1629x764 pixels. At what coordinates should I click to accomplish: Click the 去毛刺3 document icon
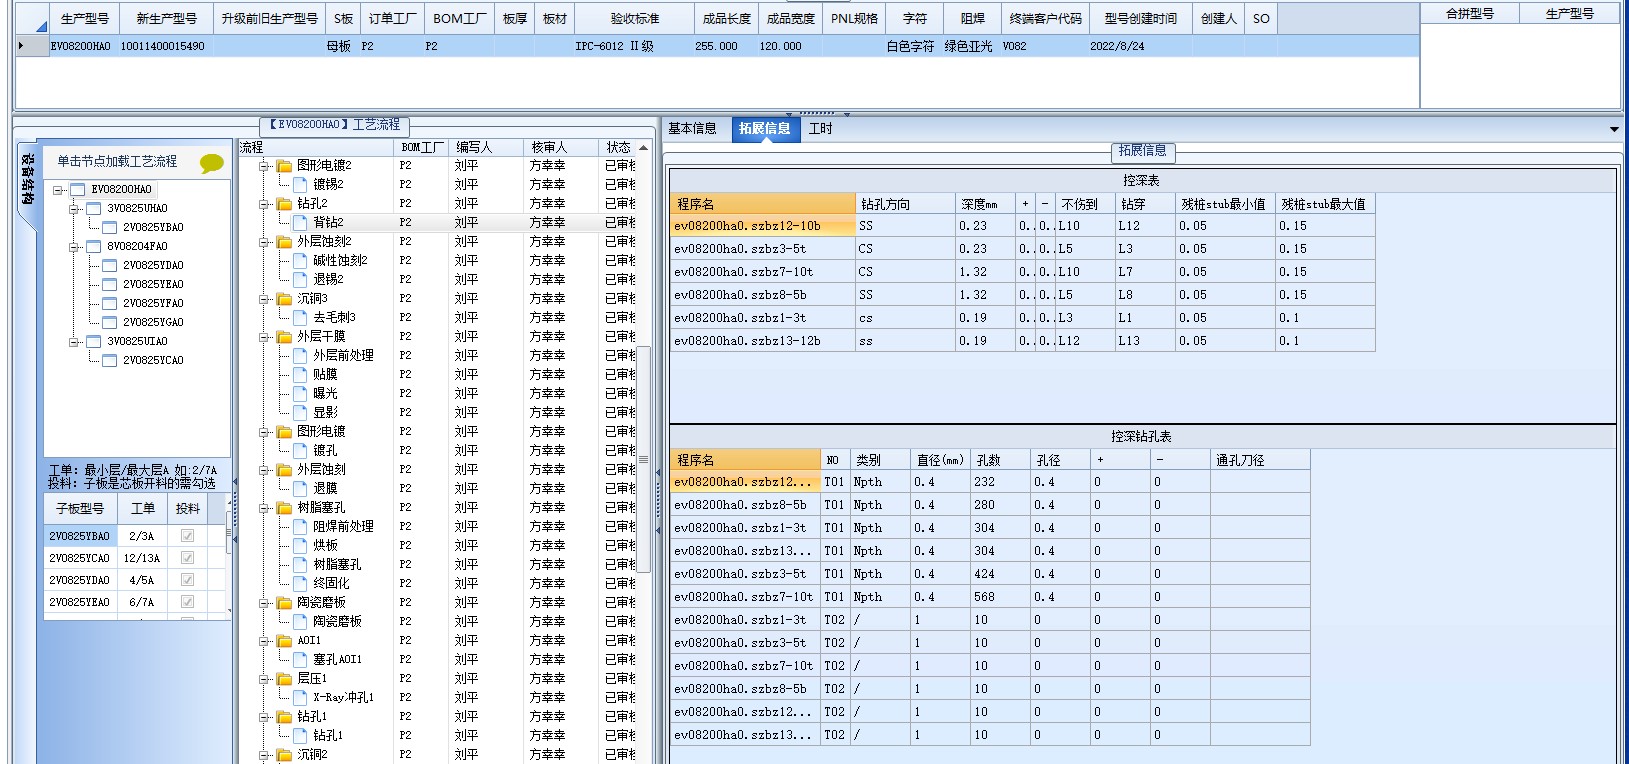tap(300, 318)
